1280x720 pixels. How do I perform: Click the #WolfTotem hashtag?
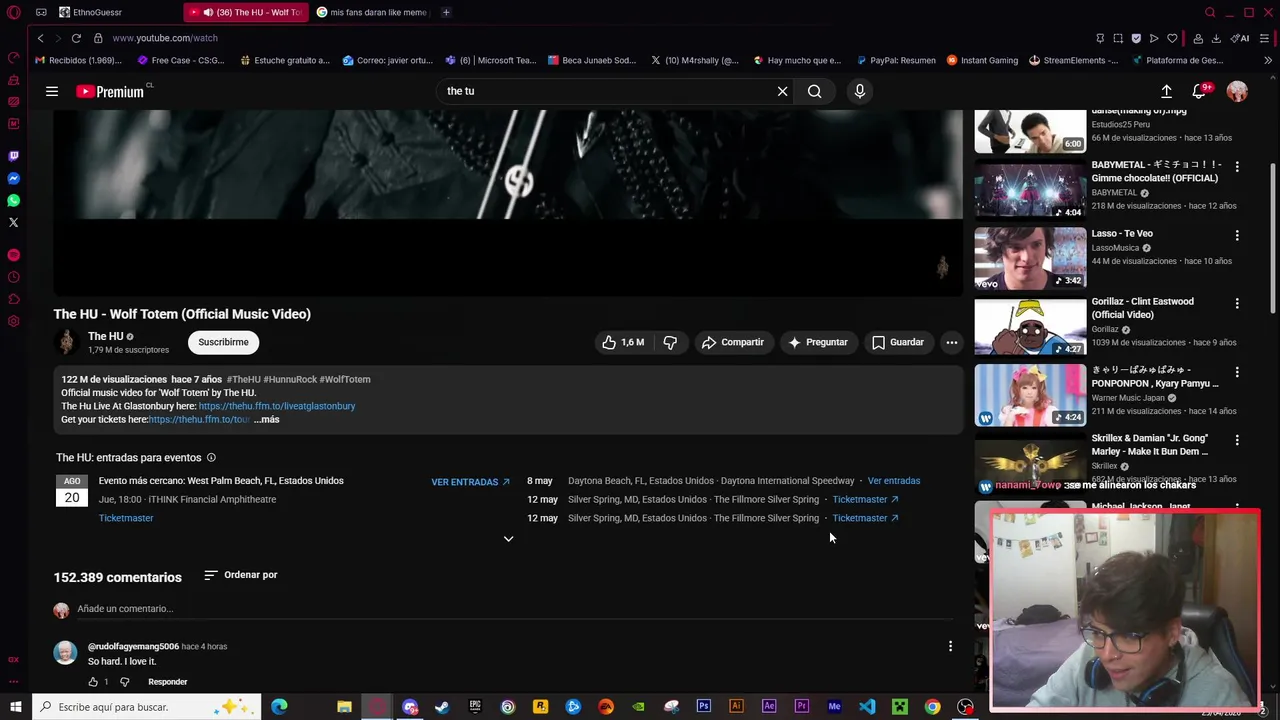click(x=345, y=379)
